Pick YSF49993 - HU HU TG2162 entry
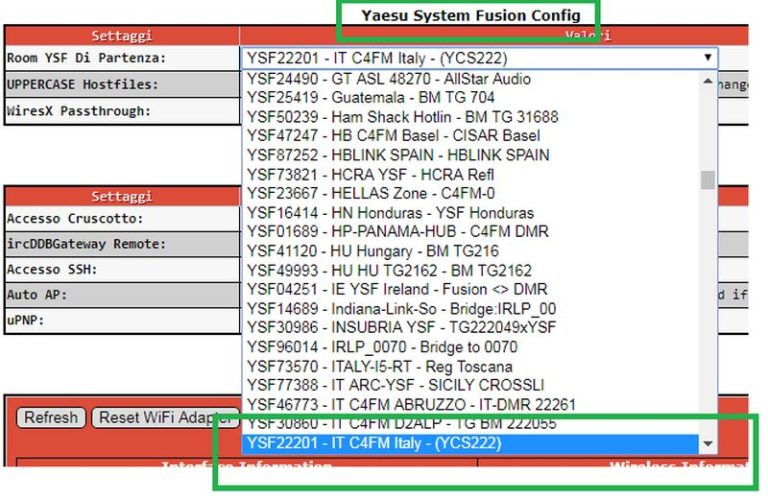The width and height of the screenshot is (768, 499). [471, 270]
